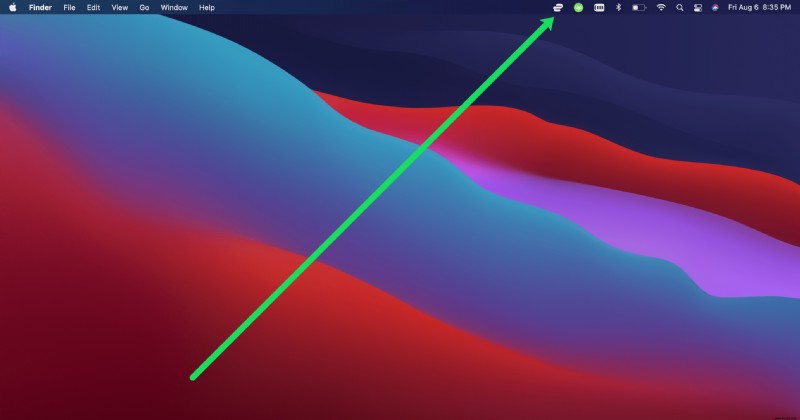This screenshot has width=800, height=420.
Task: Launch Siri from the menu bar
Action: [x=715, y=8]
